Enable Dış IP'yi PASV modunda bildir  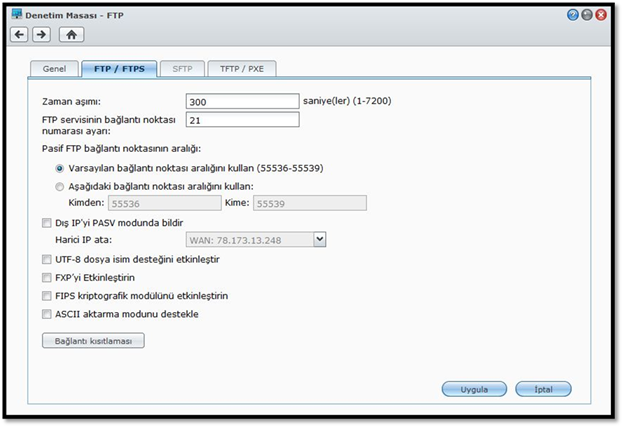point(47,222)
